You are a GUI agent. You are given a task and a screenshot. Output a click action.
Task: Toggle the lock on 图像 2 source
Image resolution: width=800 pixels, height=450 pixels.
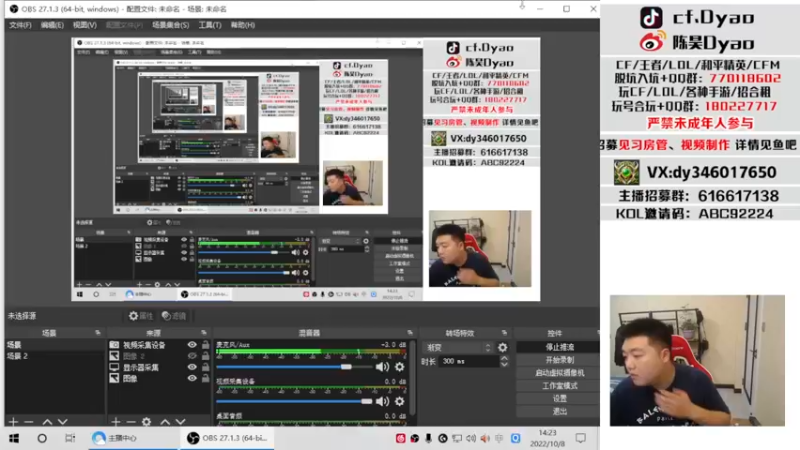click(205, 356)
